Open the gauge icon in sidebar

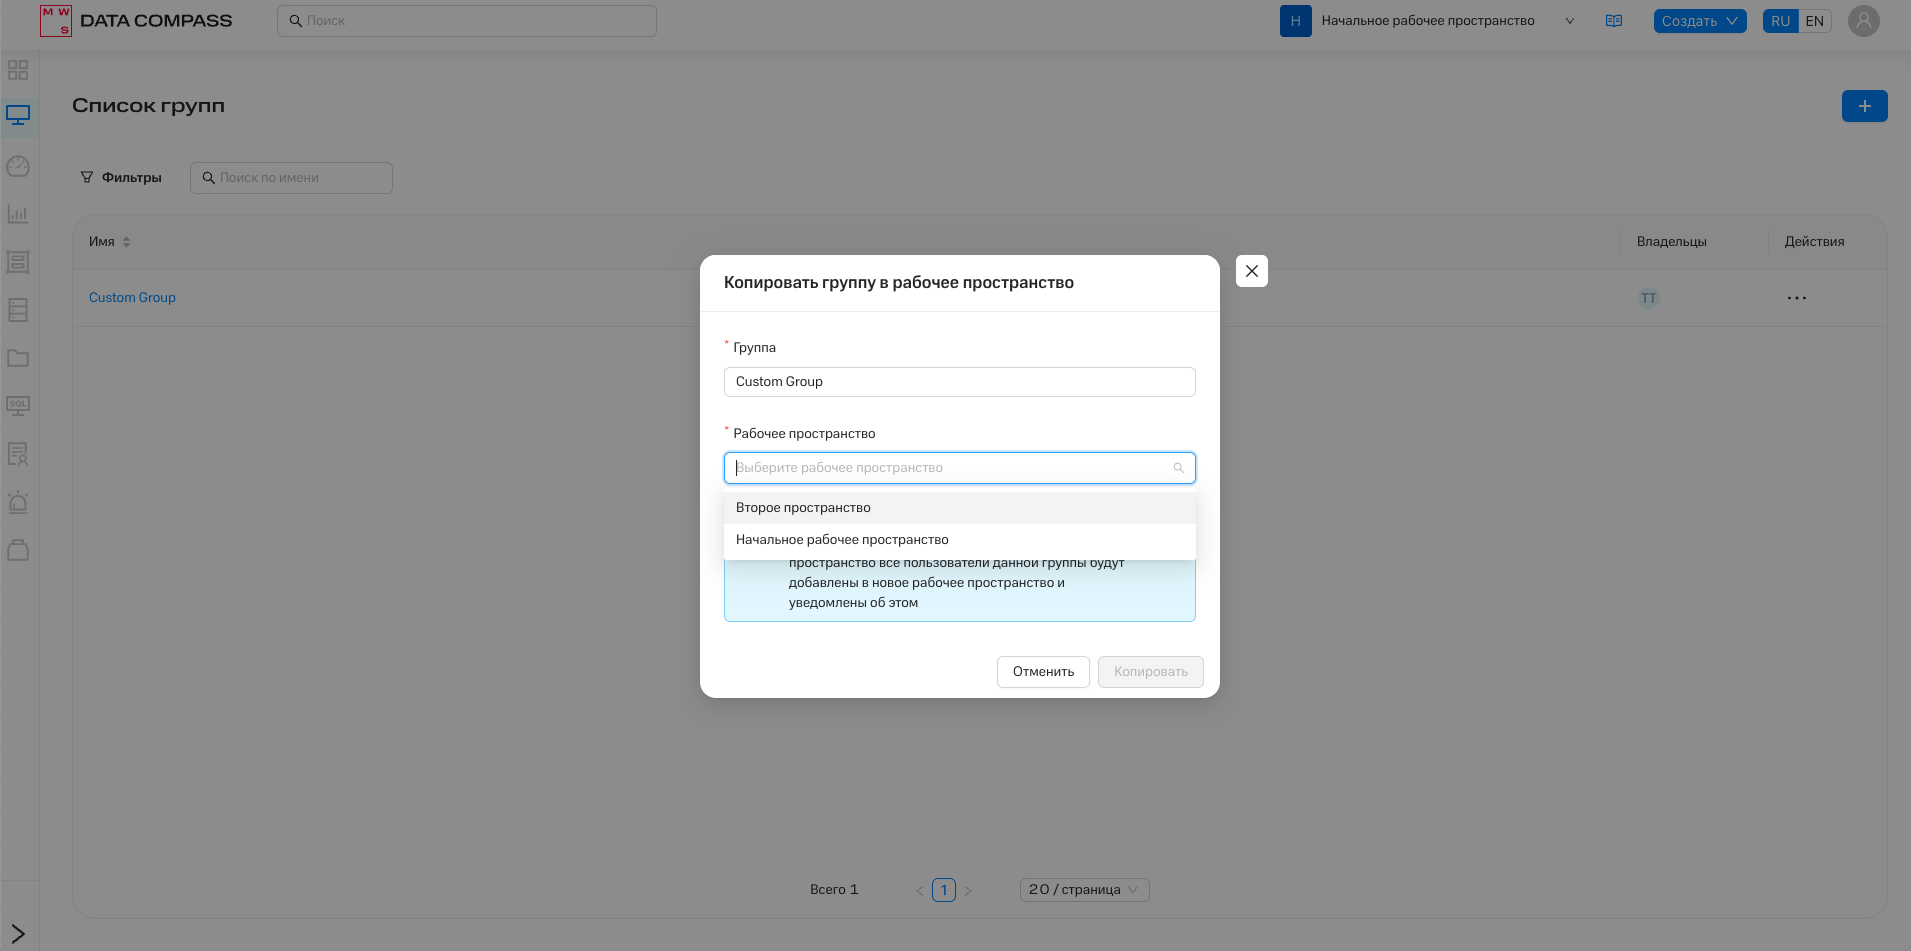click(x=18, y=166)
